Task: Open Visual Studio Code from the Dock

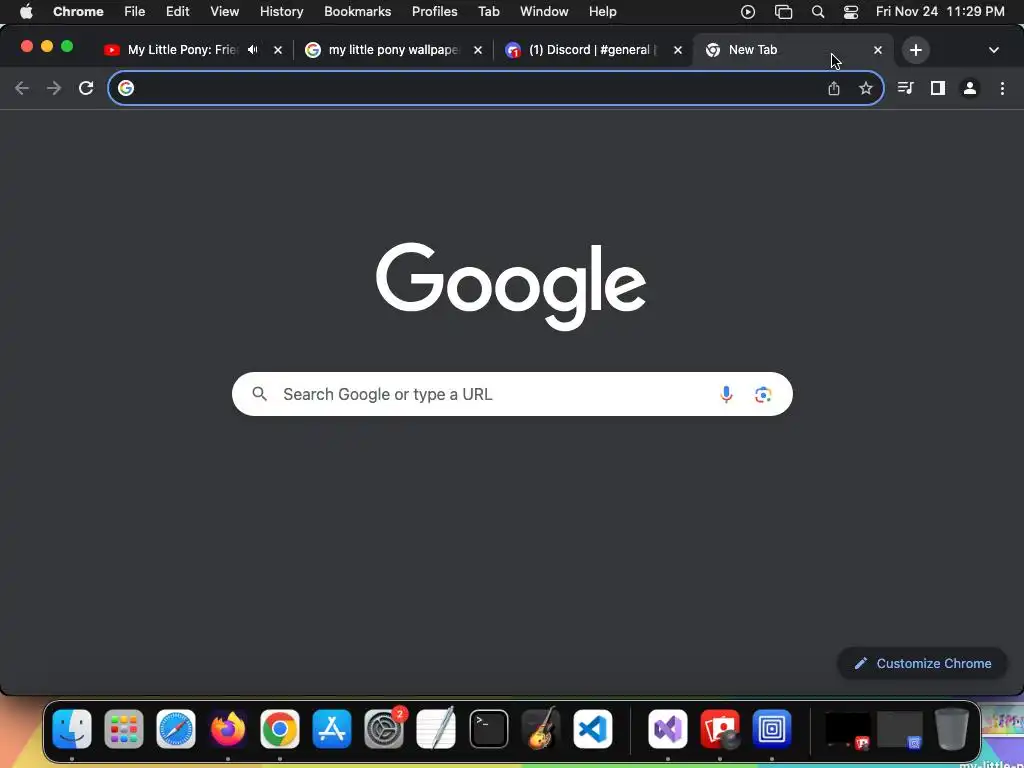Action: point(593,729)
